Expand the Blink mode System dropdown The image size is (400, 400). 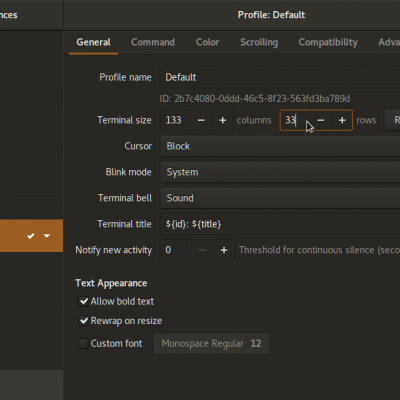point(280,172)
